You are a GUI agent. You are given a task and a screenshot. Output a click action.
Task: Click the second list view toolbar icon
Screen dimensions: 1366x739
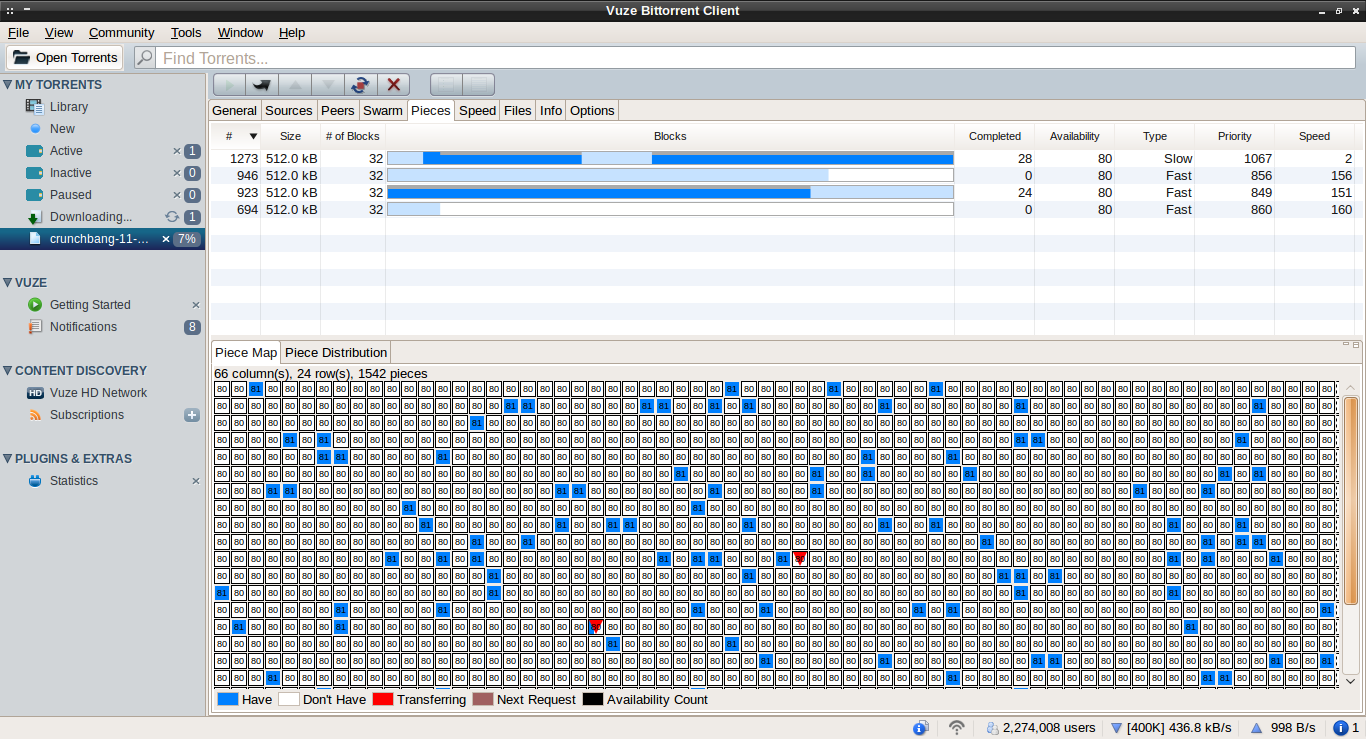point(478,85)
